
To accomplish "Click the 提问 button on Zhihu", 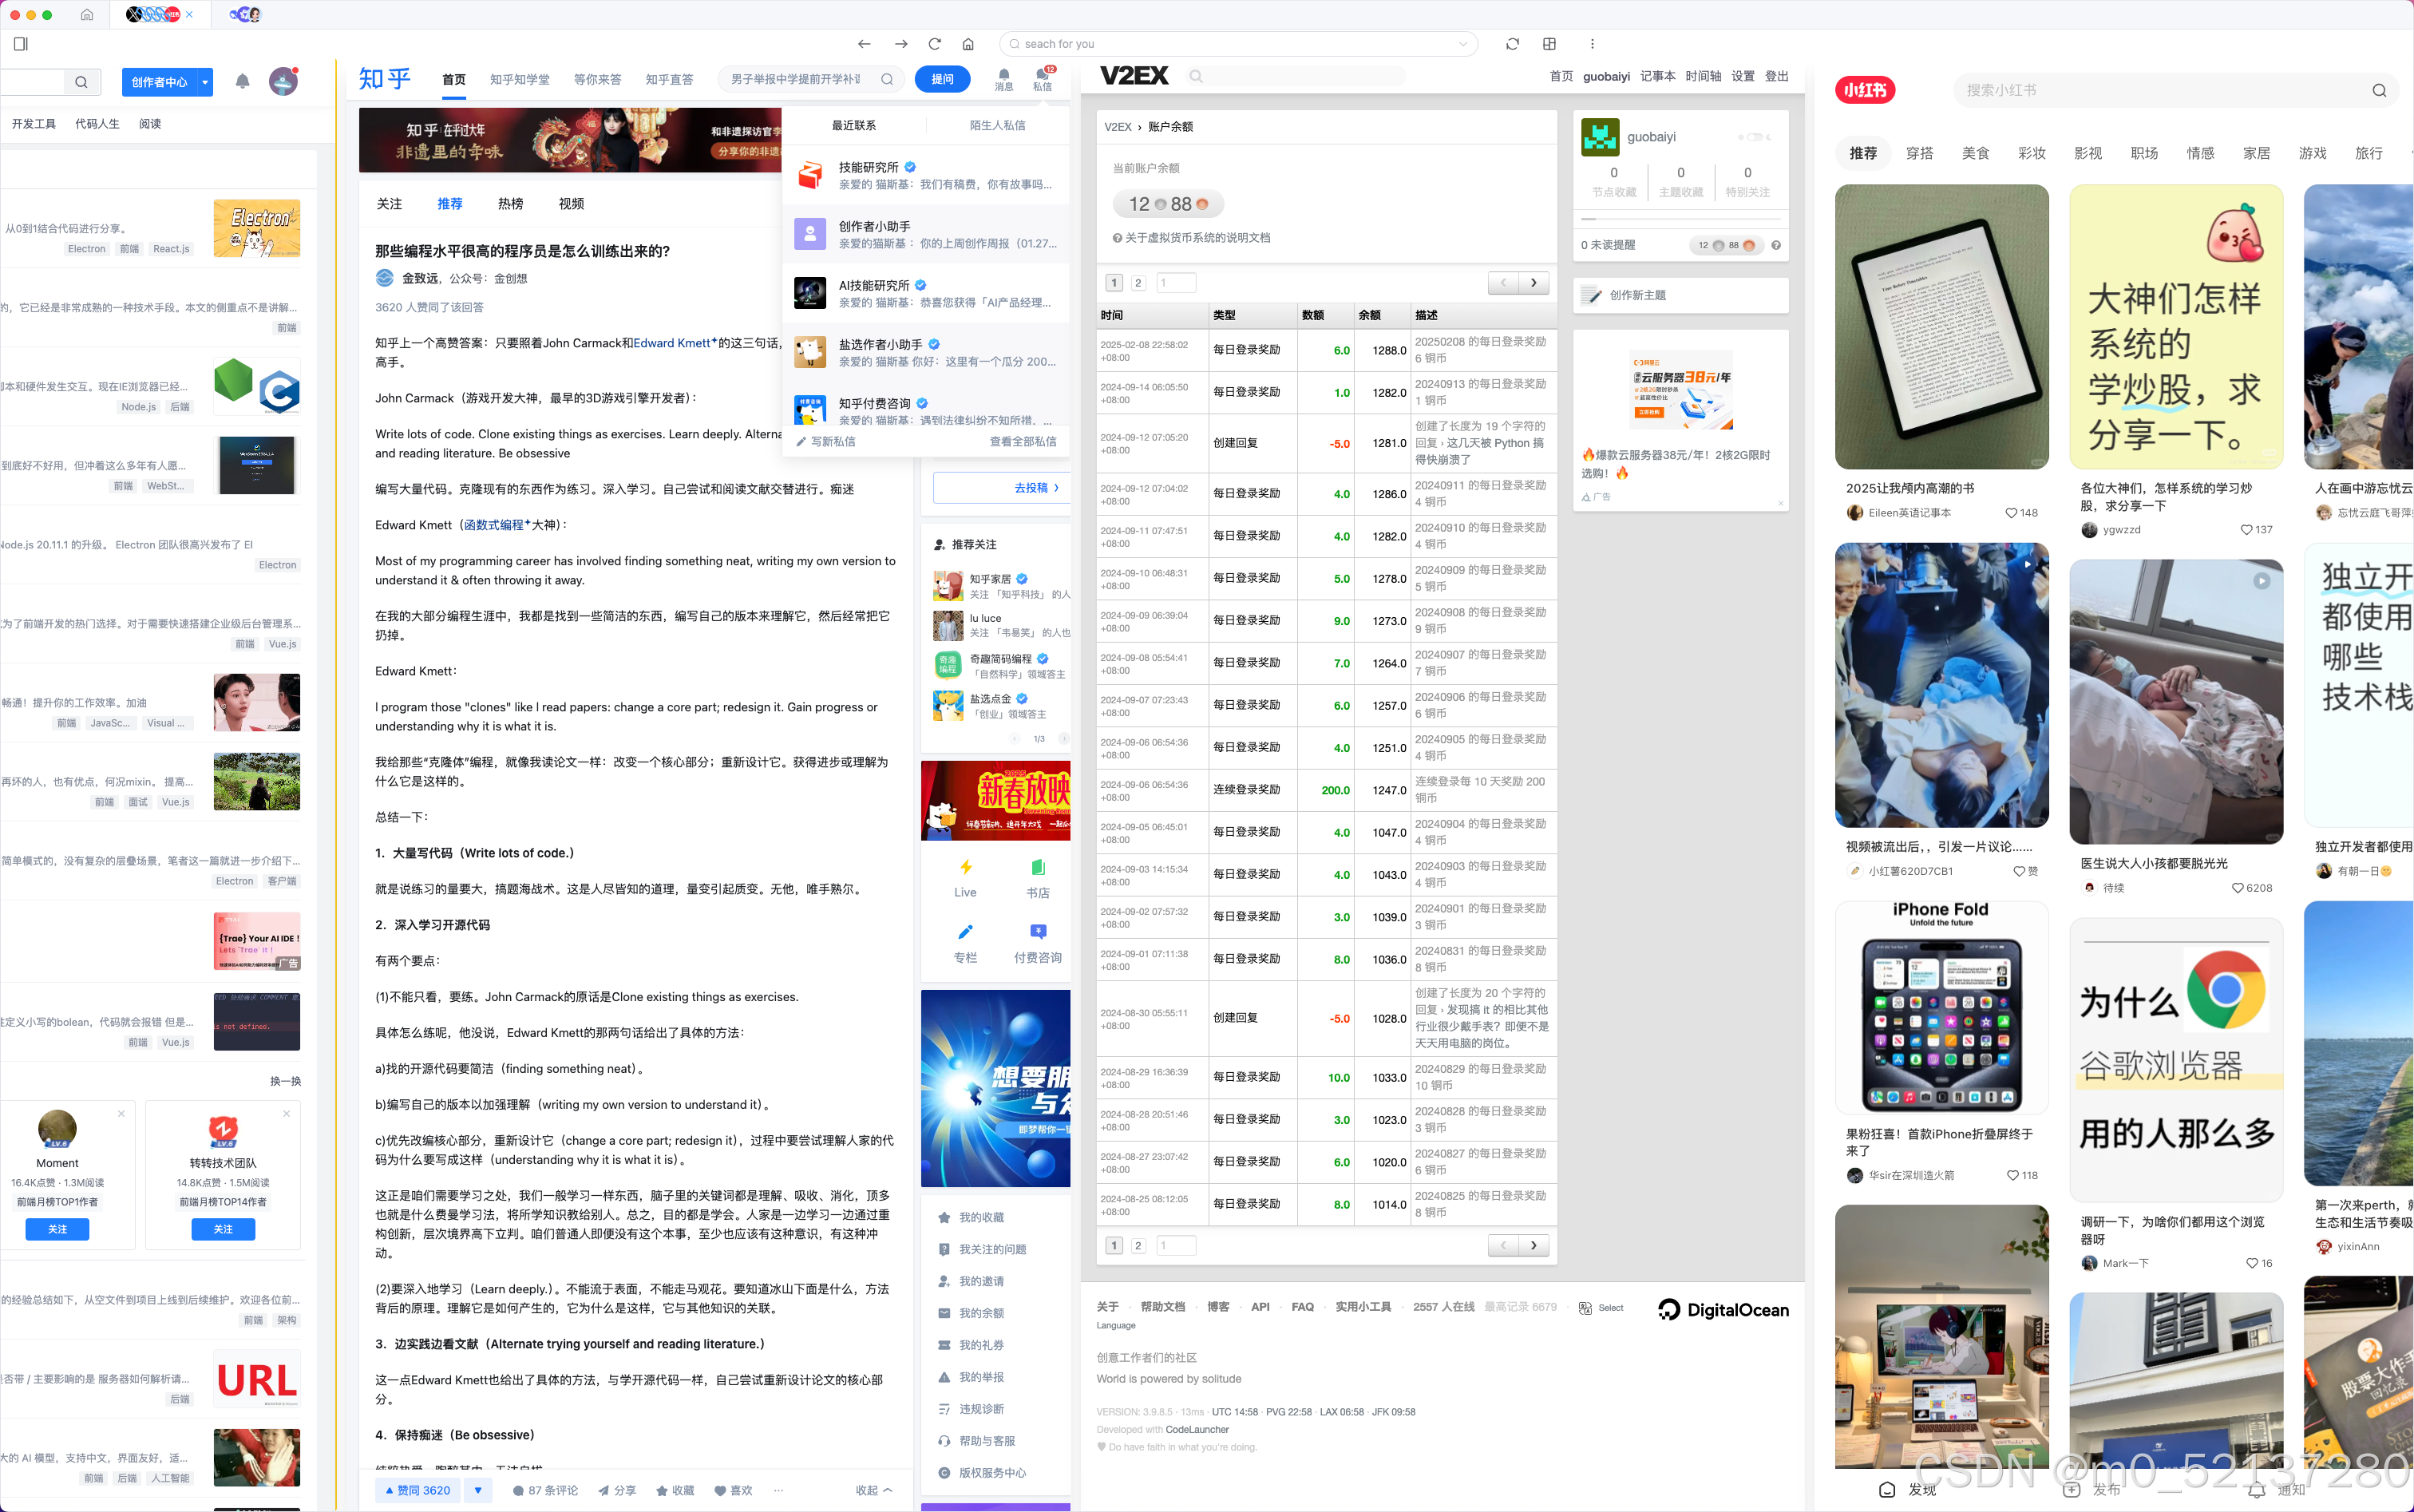I will pos(941,79).
